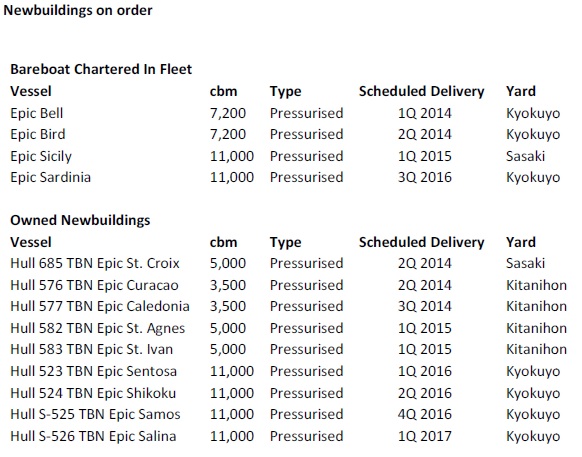Click the Epic Bird vessel entry
This screenshot has width=582, height=457.
[38, 134]
